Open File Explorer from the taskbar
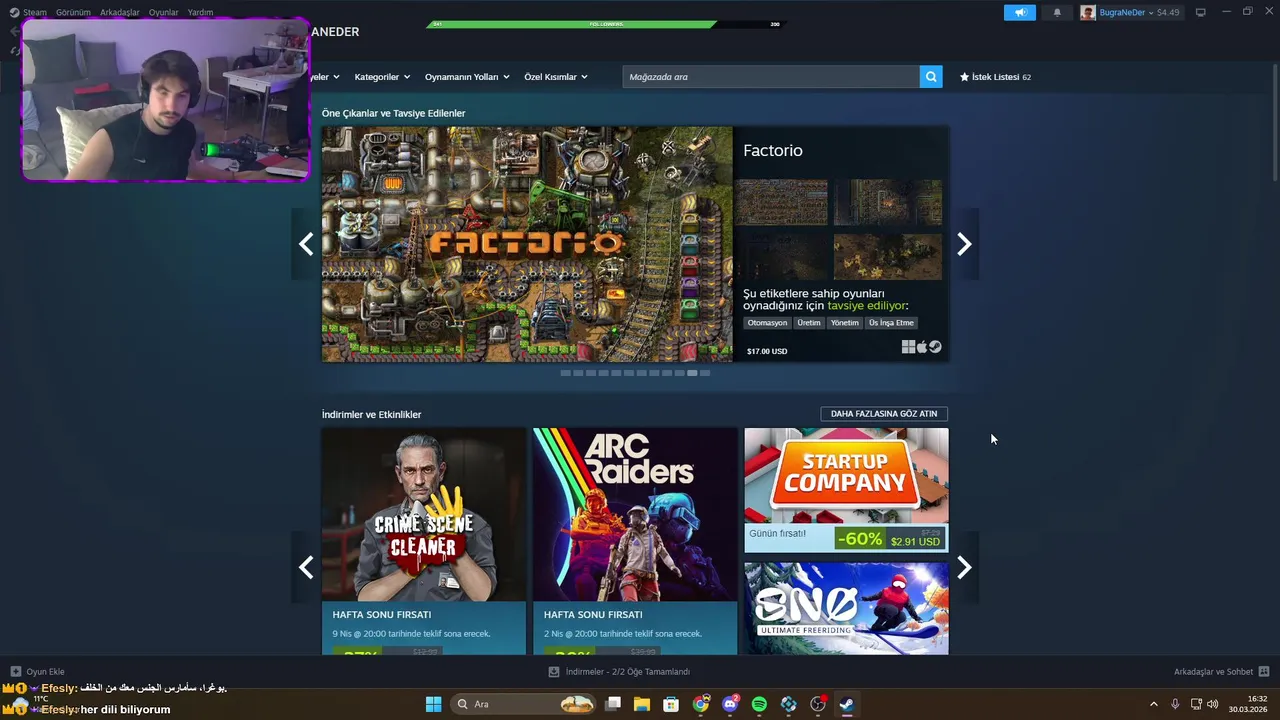 coord(642,704)
